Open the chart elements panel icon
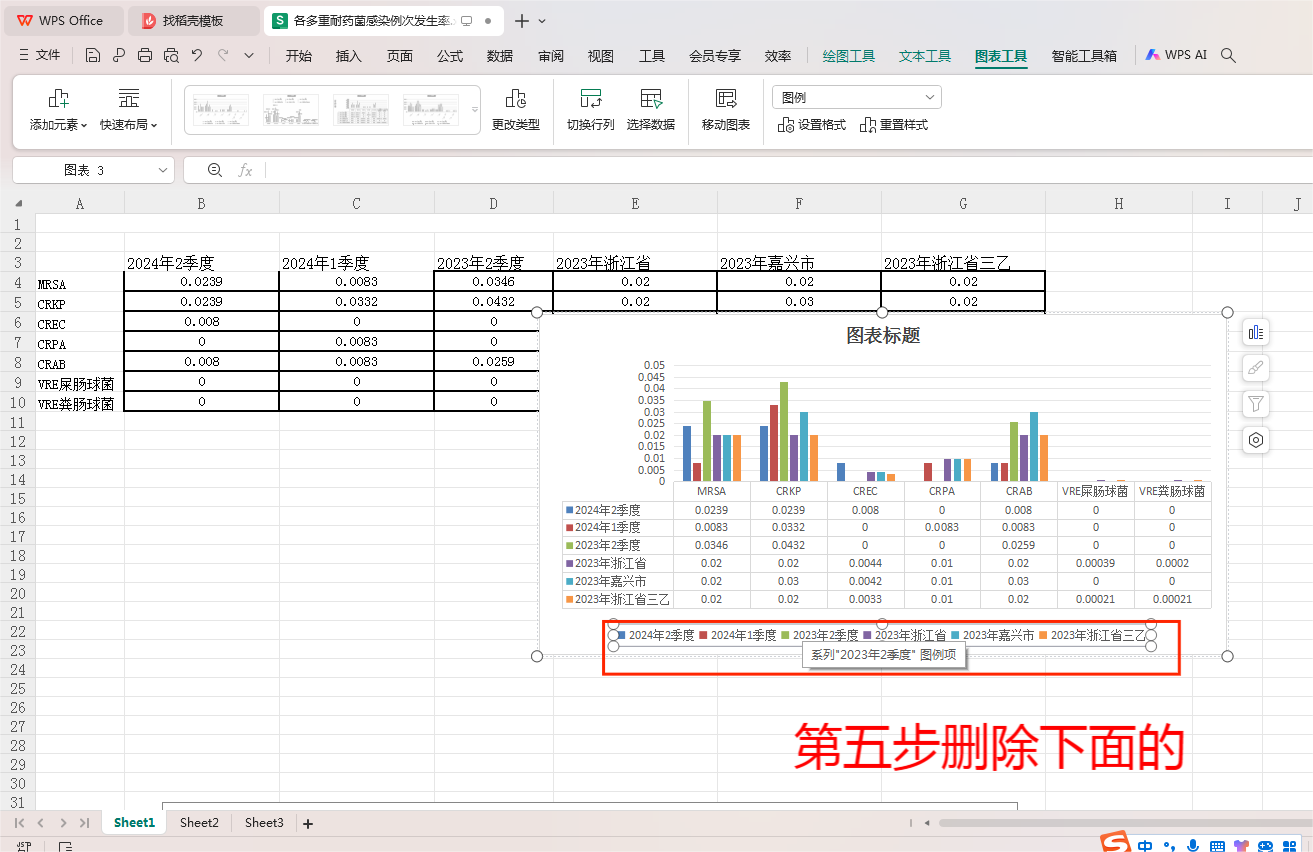 coord(1256,331)
